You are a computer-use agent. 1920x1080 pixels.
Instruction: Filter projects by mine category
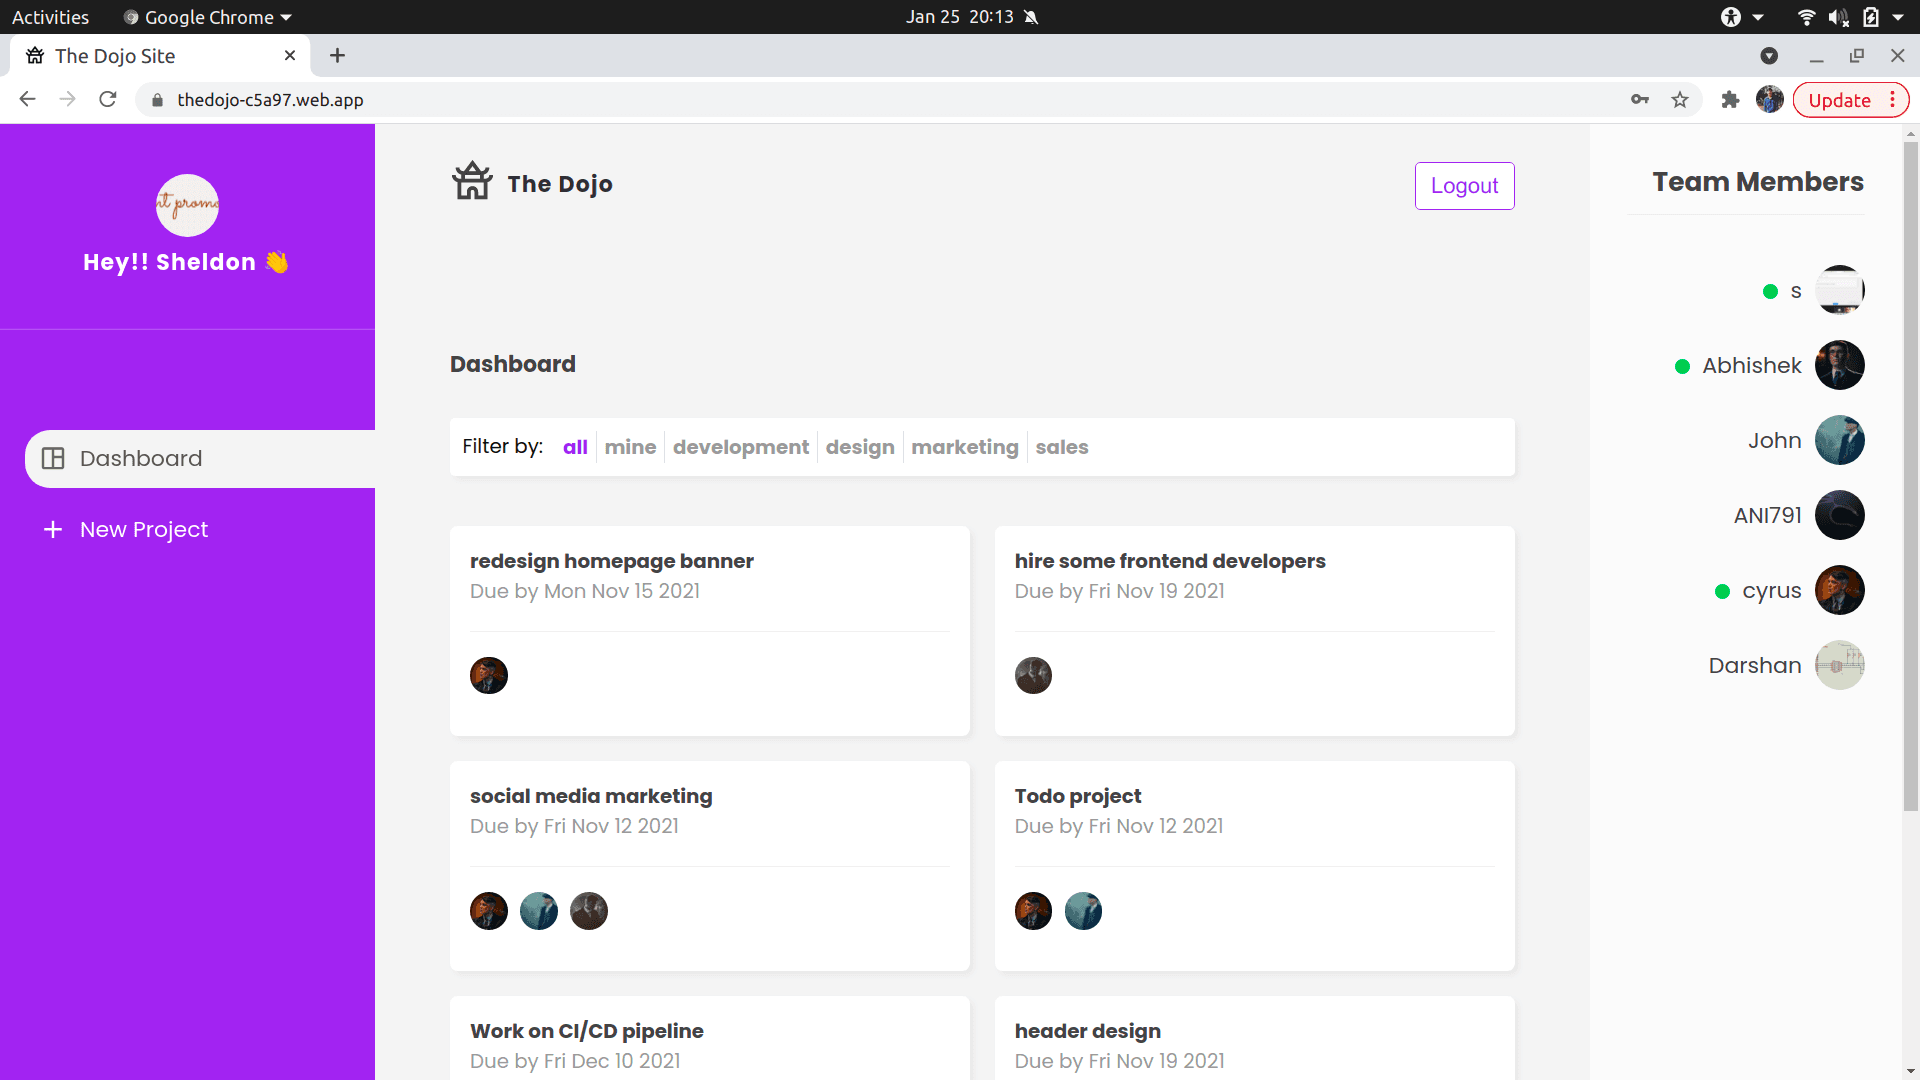(630, 447)
